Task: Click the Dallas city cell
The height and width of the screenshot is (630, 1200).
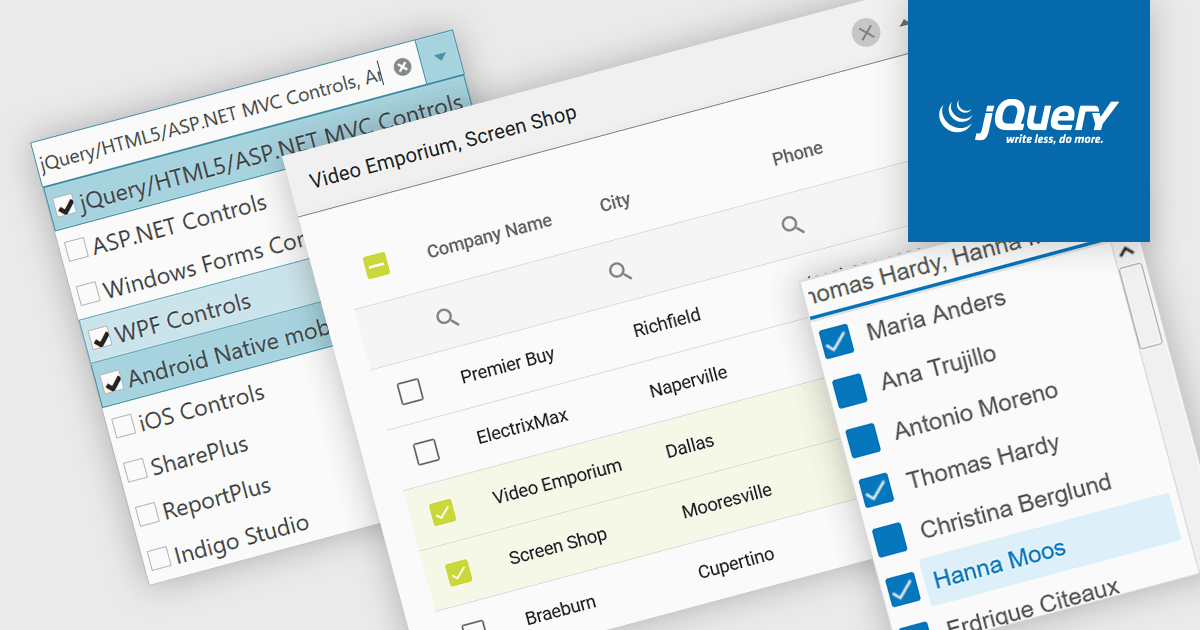Action: tap(689, 446)
